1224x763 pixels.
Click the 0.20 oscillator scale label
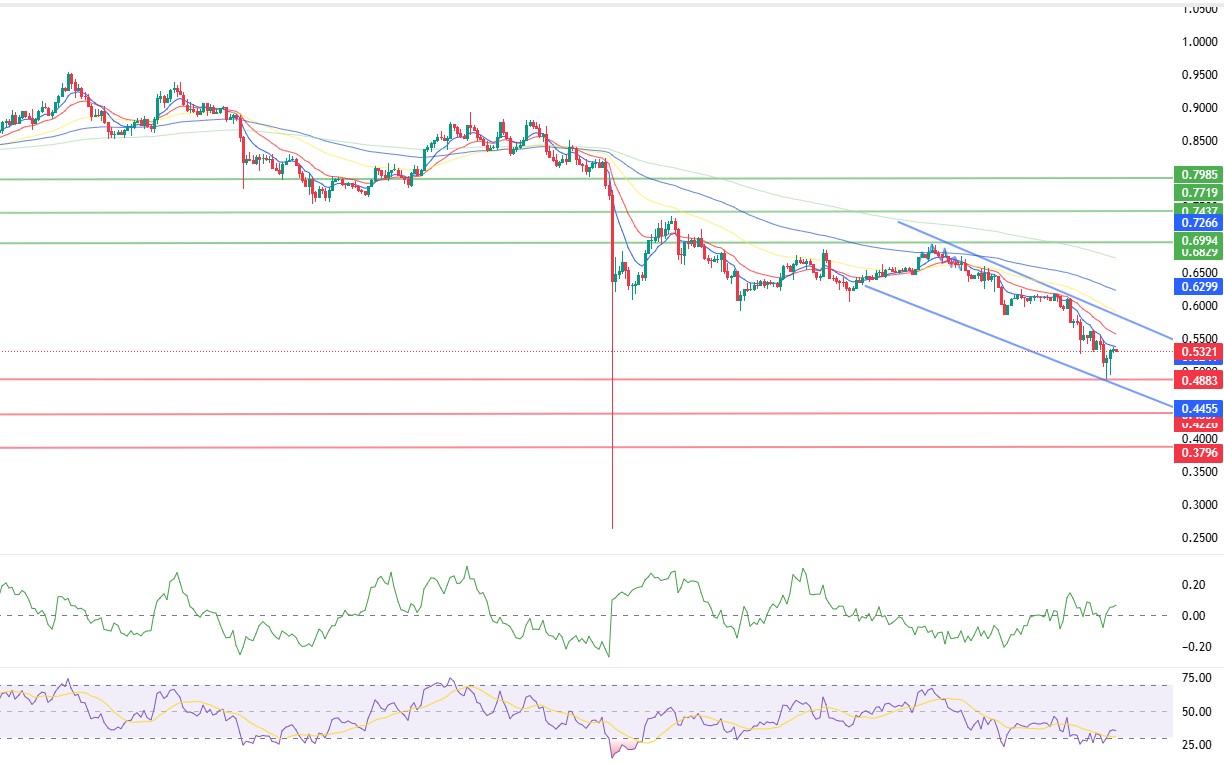(x=1195, y=585)
